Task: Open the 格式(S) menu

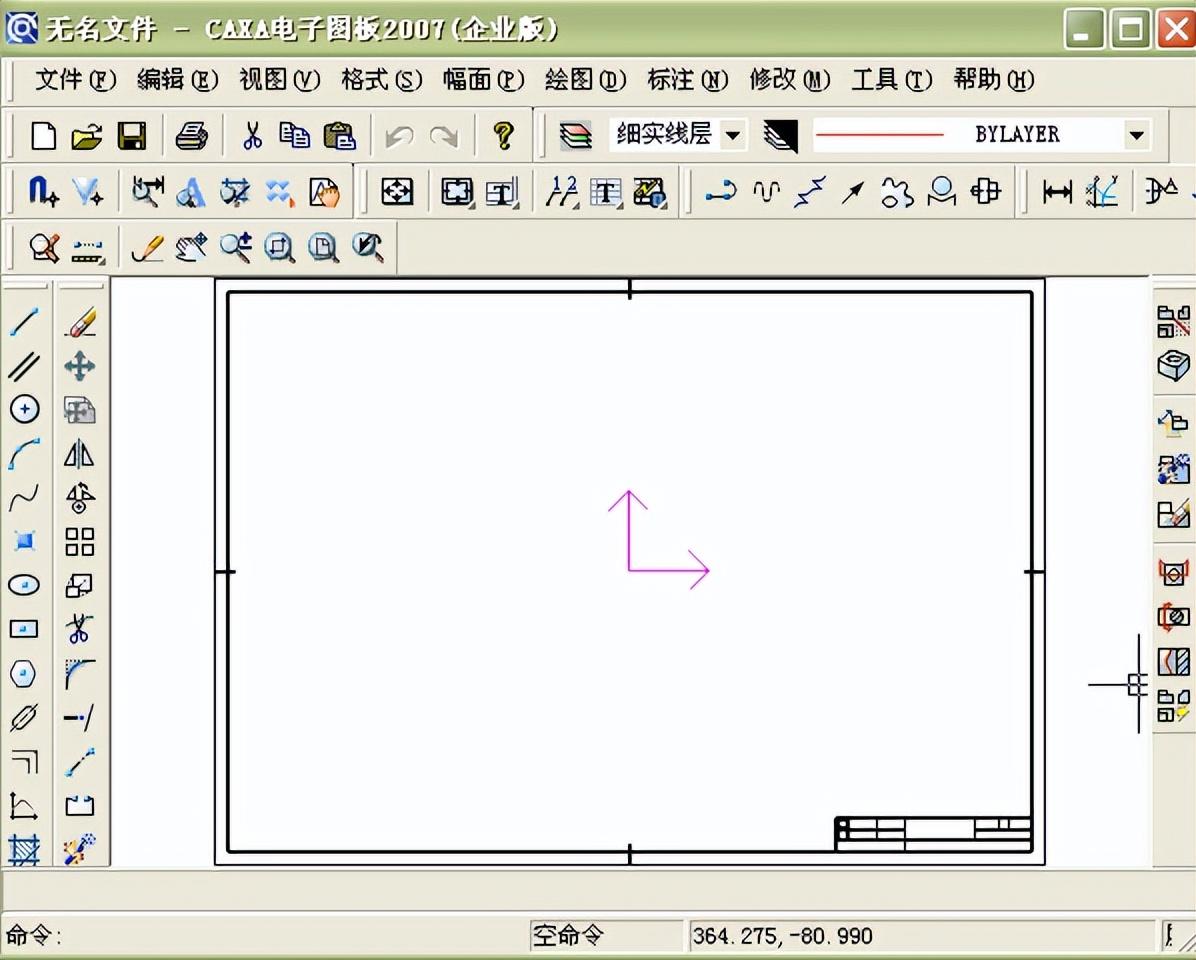Action: [381, 79]
